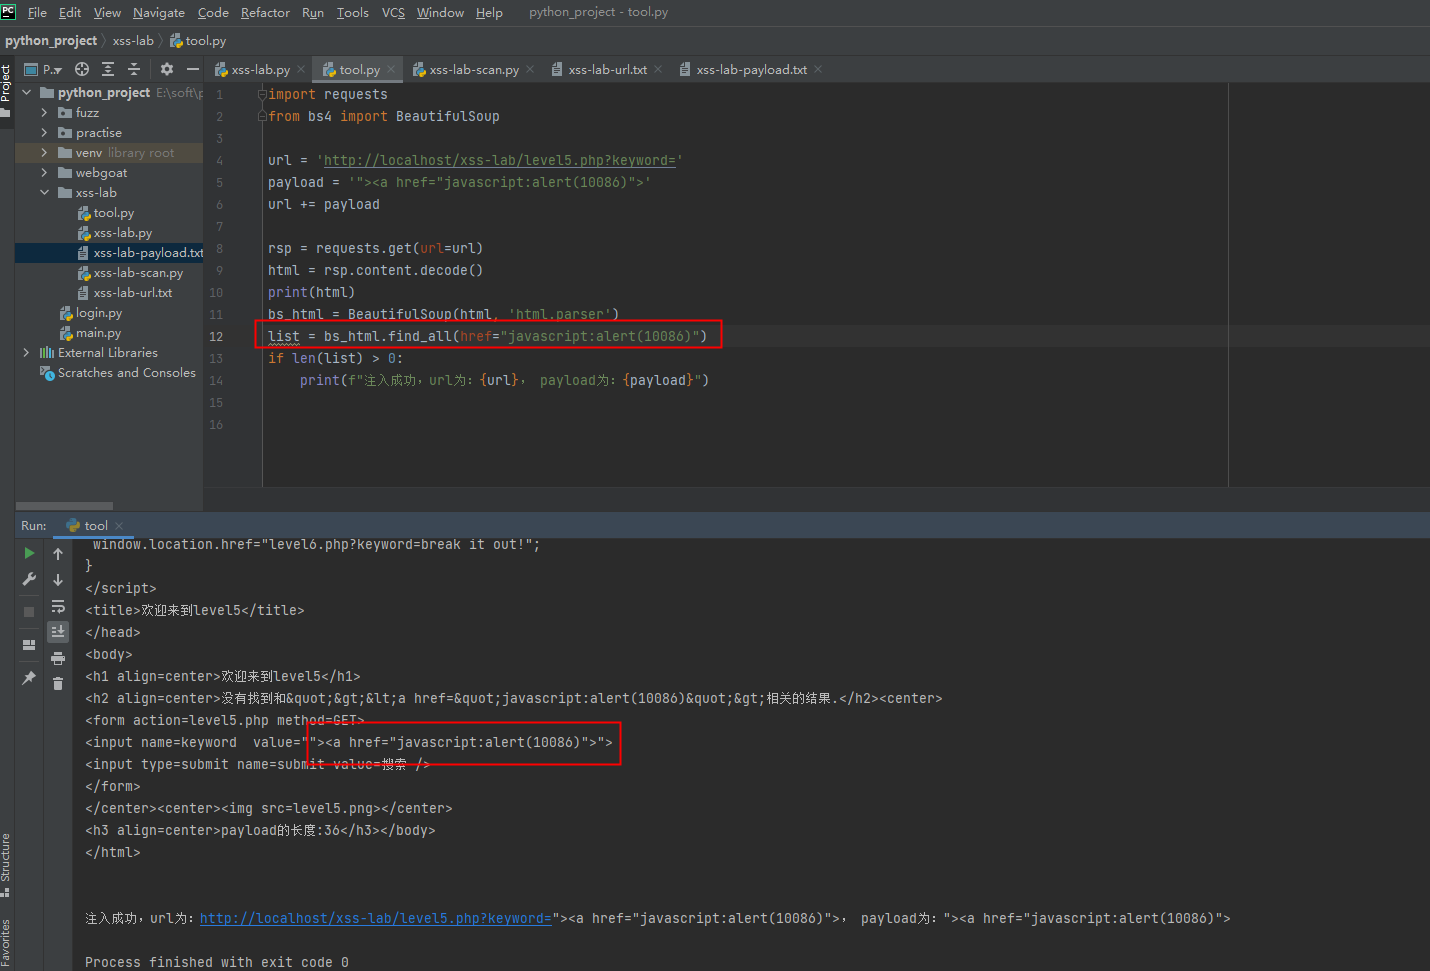This screenshot has width=1430, height=971.
Task: Close the xss-lab-payload.txt editor tab
Action: [x=818, y=69]
